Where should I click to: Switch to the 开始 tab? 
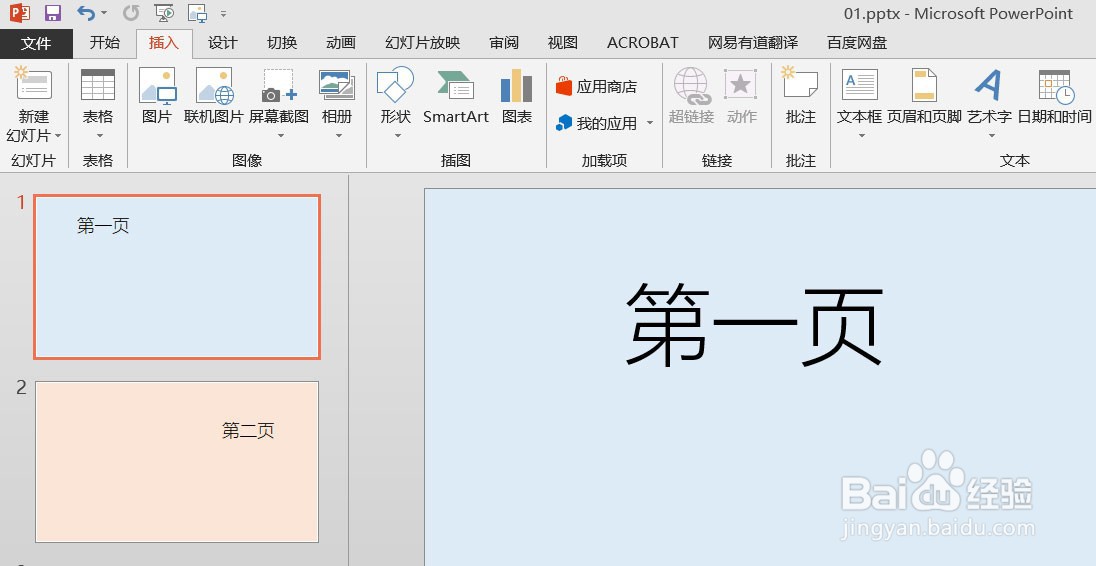click(x=105, y=43)
